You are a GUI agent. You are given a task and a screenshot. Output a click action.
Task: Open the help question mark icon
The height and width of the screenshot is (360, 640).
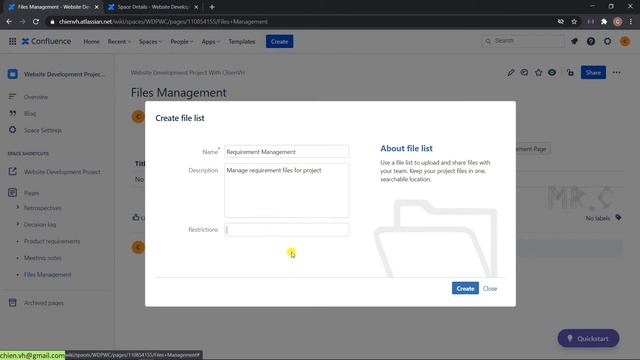pos(591,41)
